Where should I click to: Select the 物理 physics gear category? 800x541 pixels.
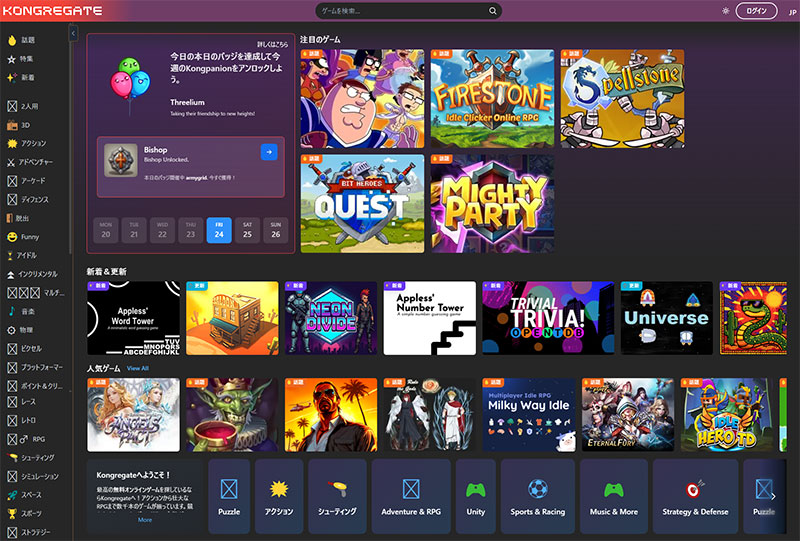pyautogui.click(x=20, y=330)
